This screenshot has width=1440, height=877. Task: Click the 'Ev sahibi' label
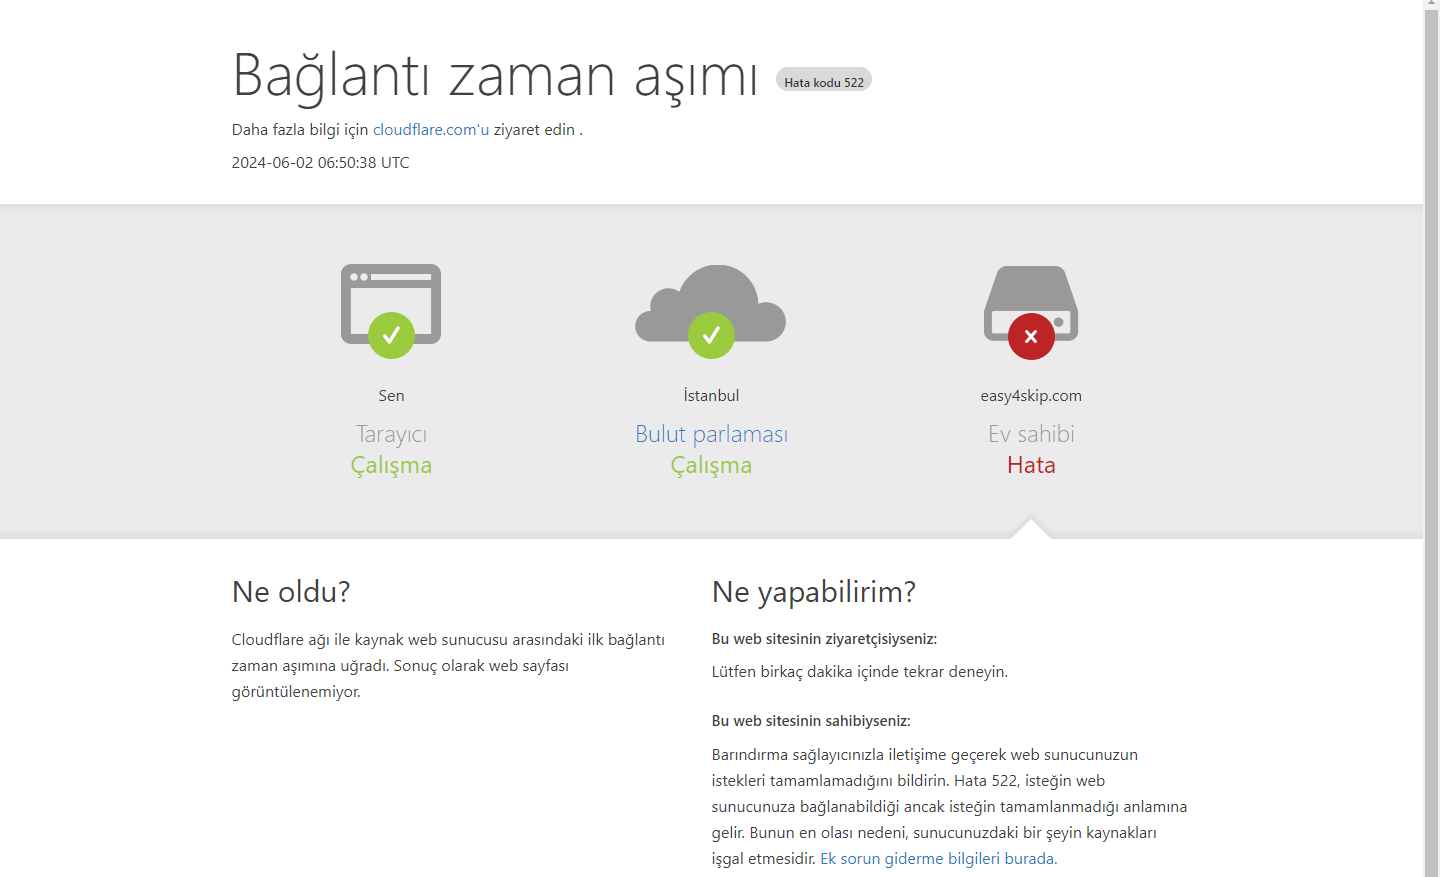1031,434
